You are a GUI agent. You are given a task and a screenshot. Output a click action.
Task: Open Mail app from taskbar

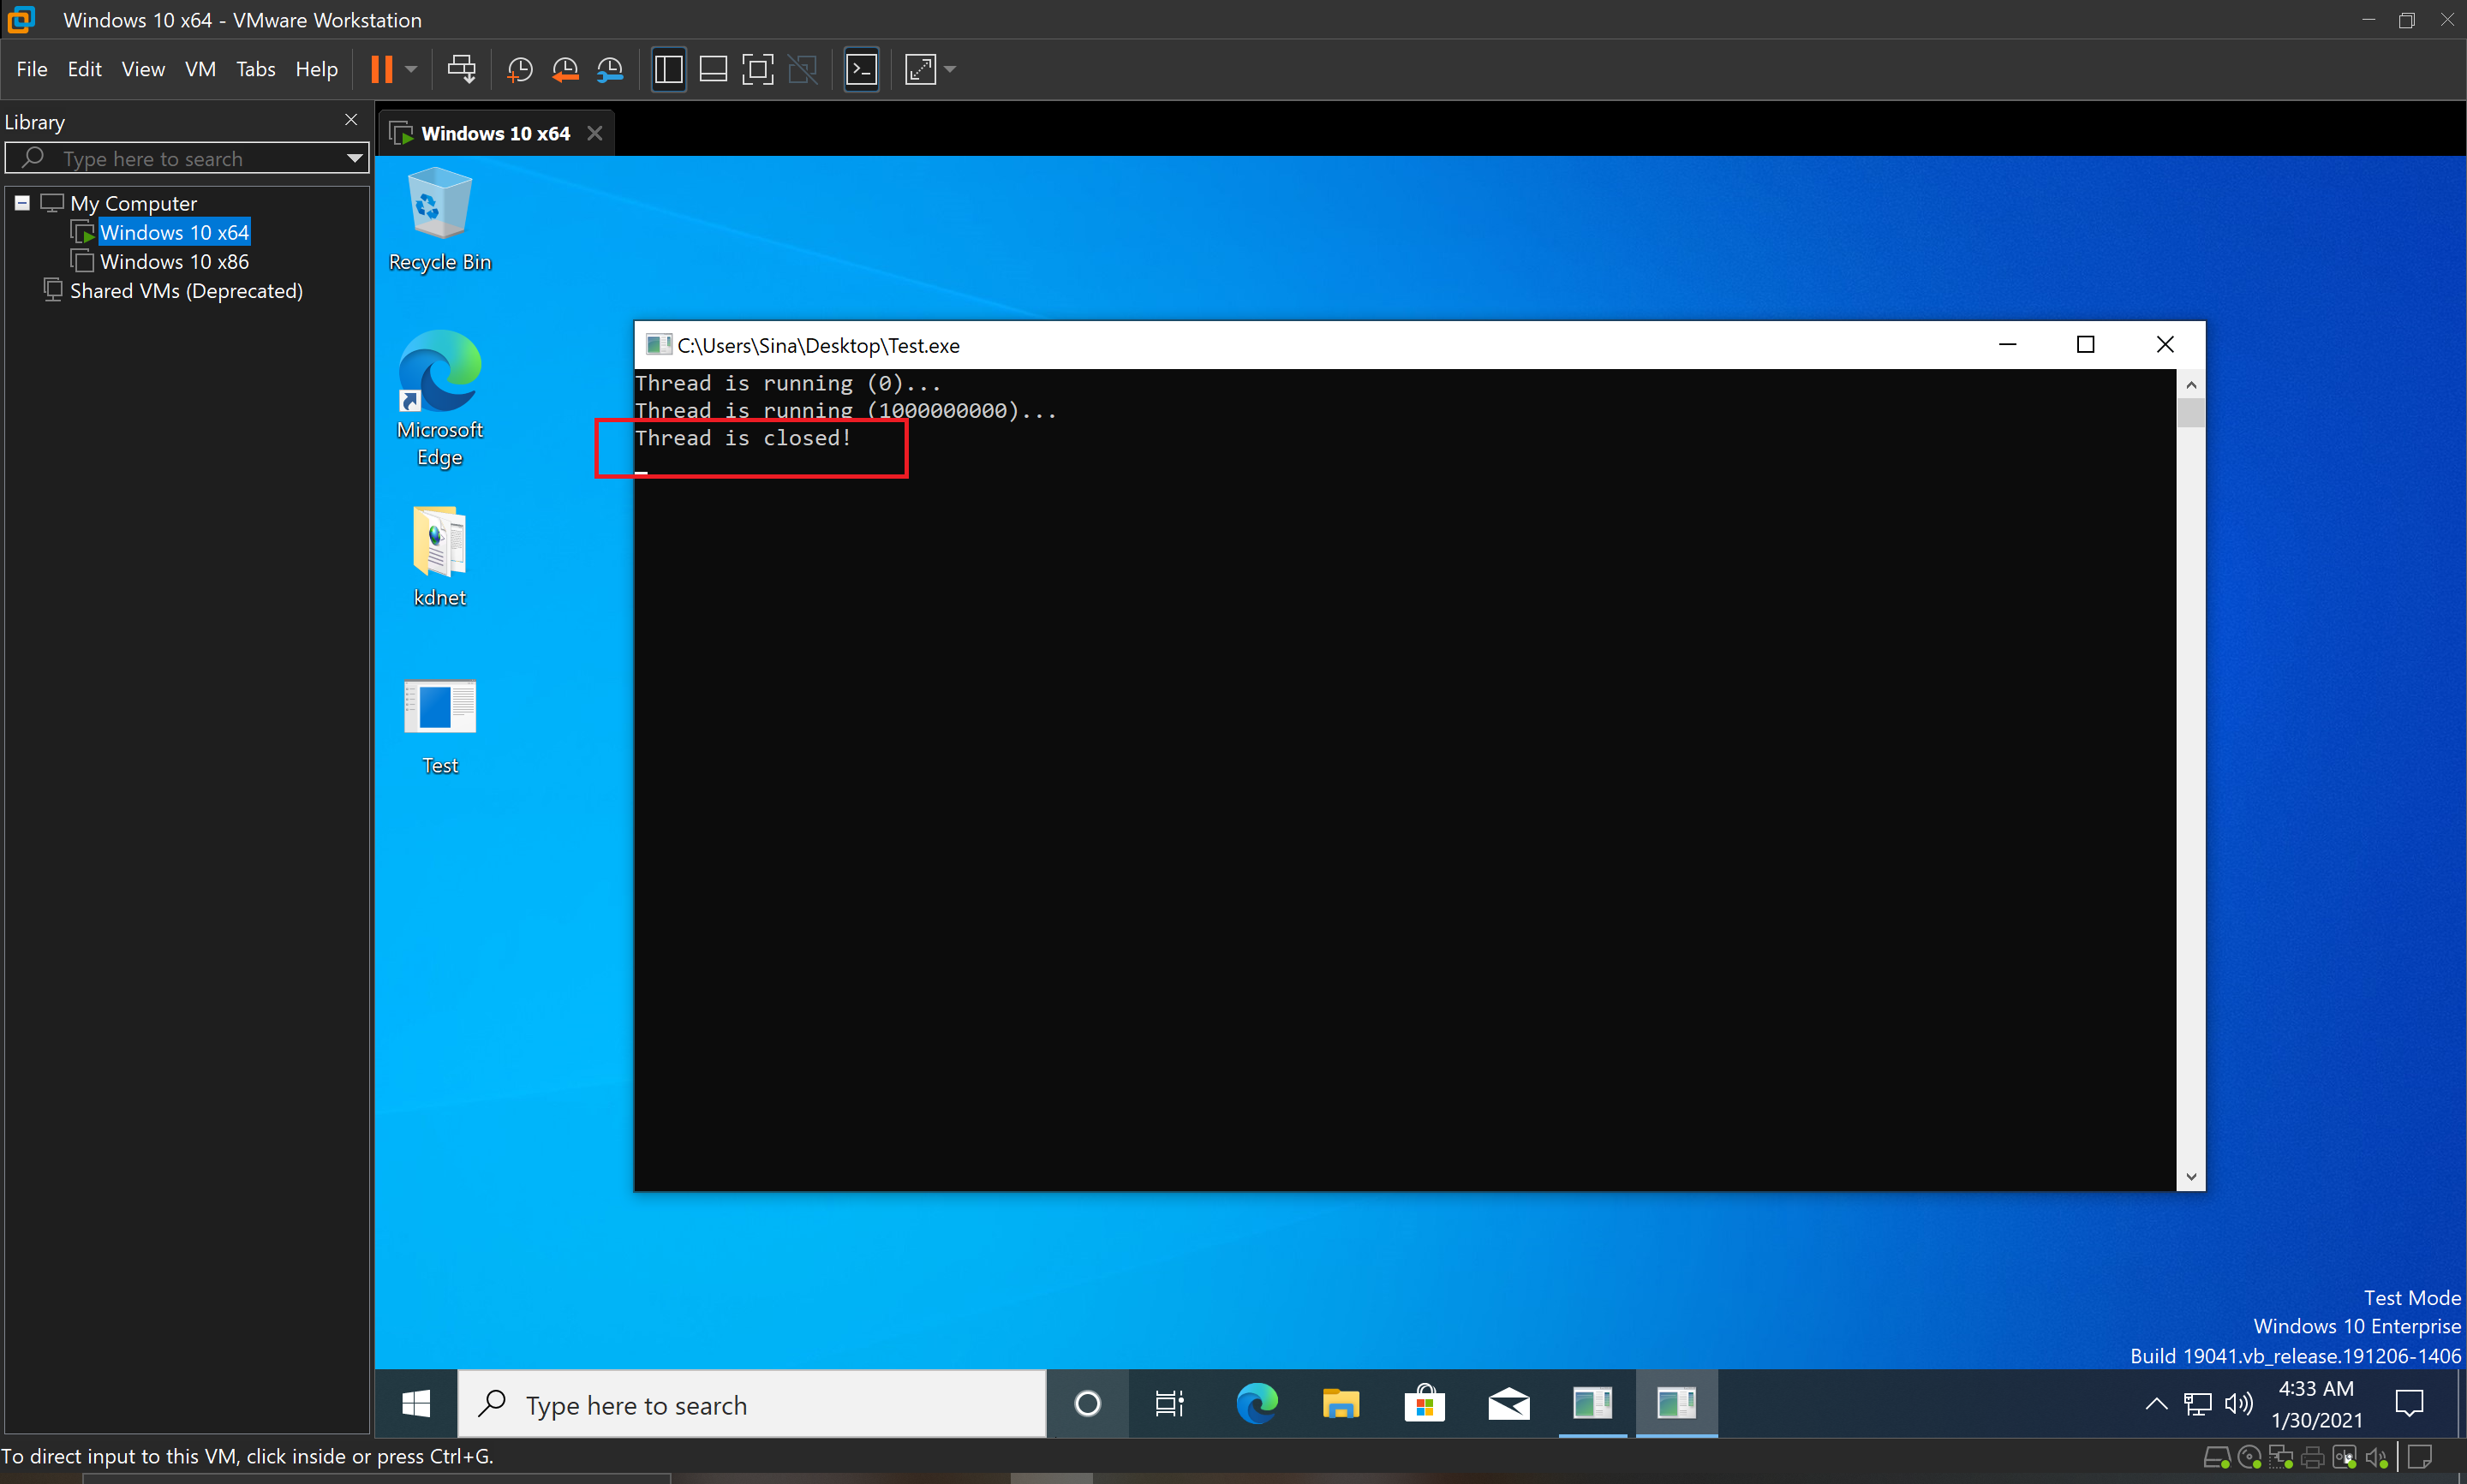(x=1508, y=1404)
